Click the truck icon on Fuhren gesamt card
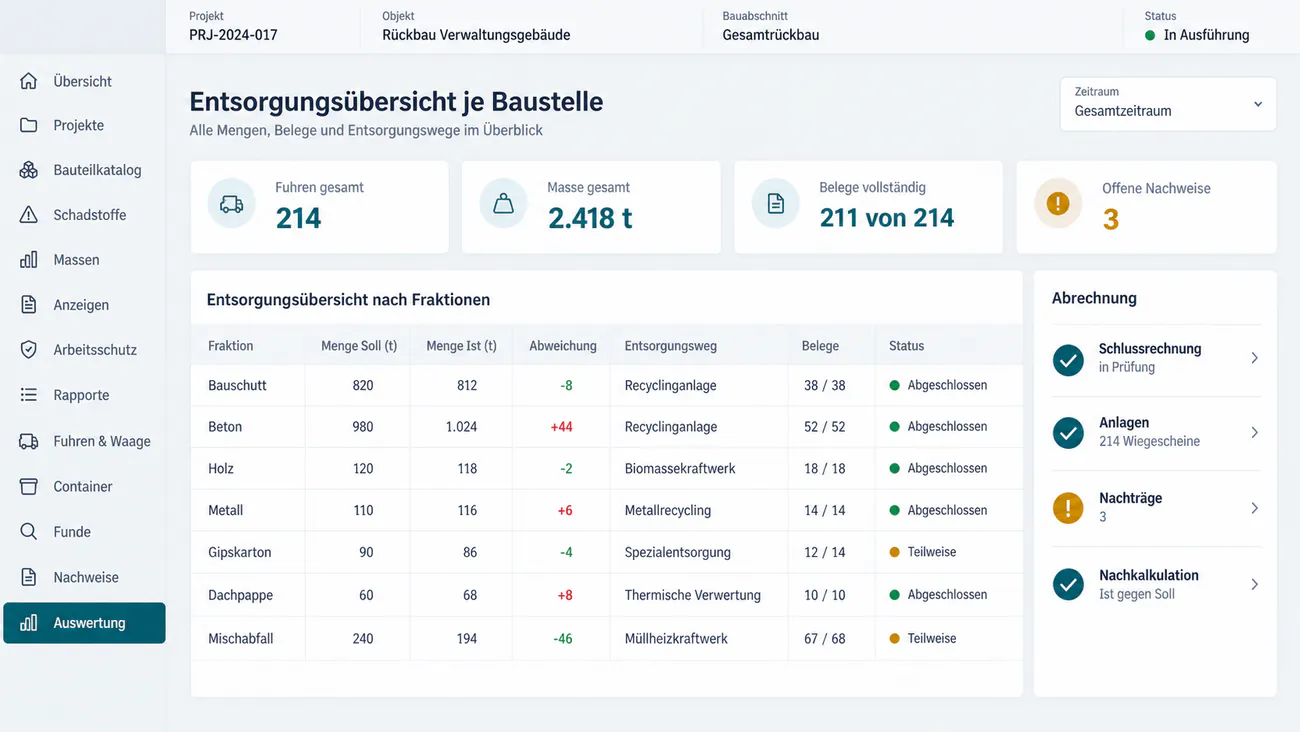 (x=232, y=204)
